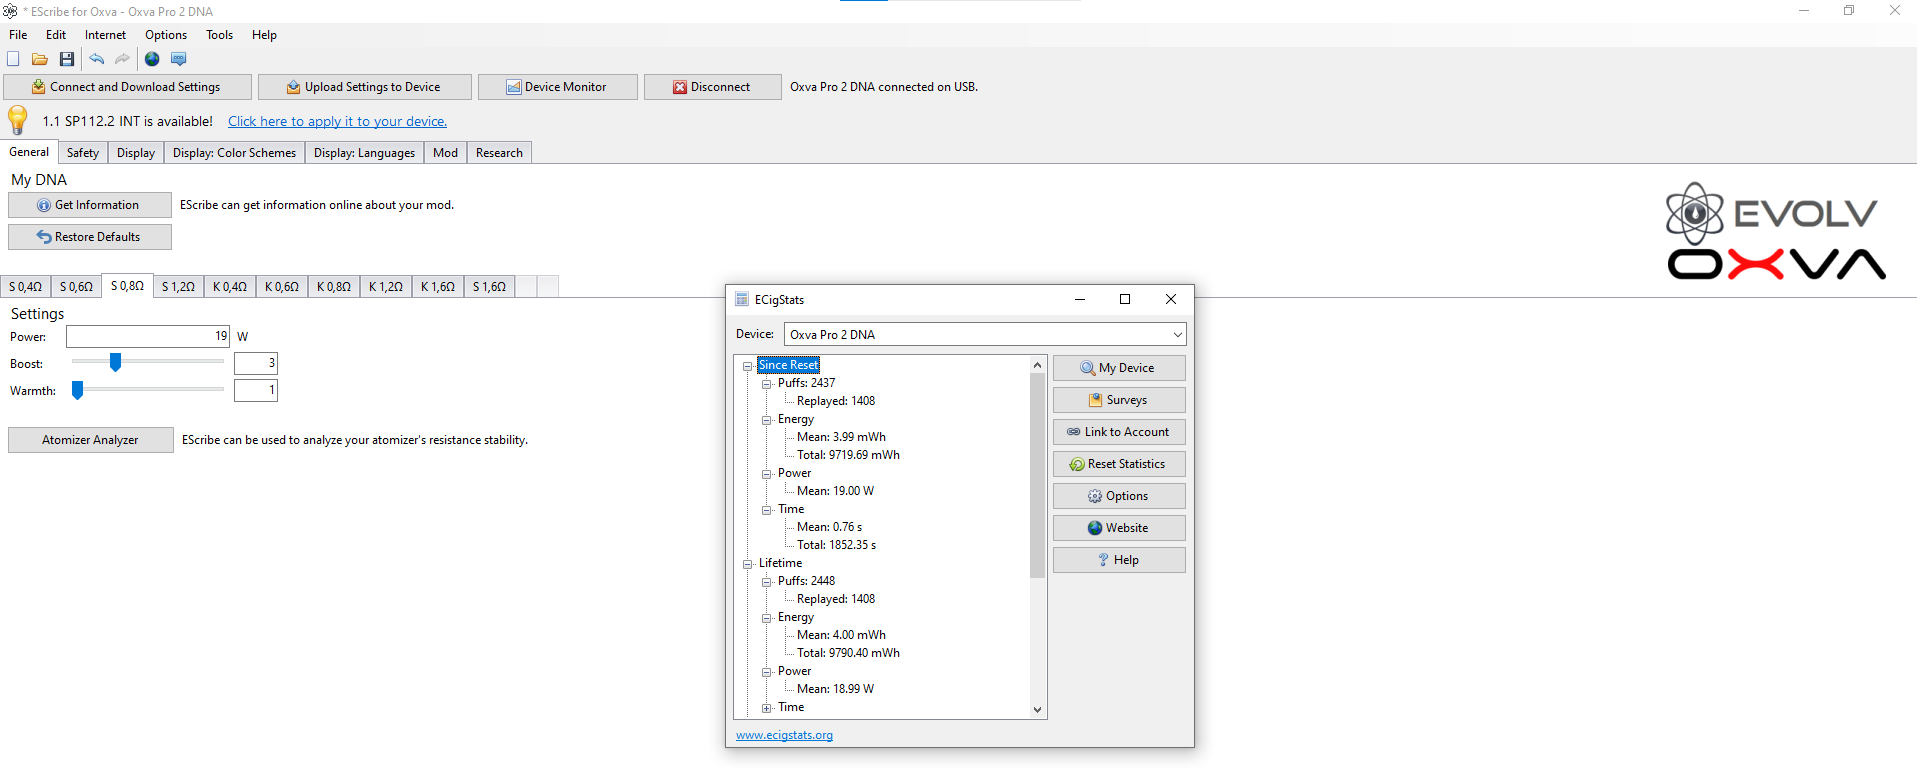Select the K 0,8Ω profile tab
Image resolution: width=1917 pixels, height=777 pixels.
[x=334, y=287]
